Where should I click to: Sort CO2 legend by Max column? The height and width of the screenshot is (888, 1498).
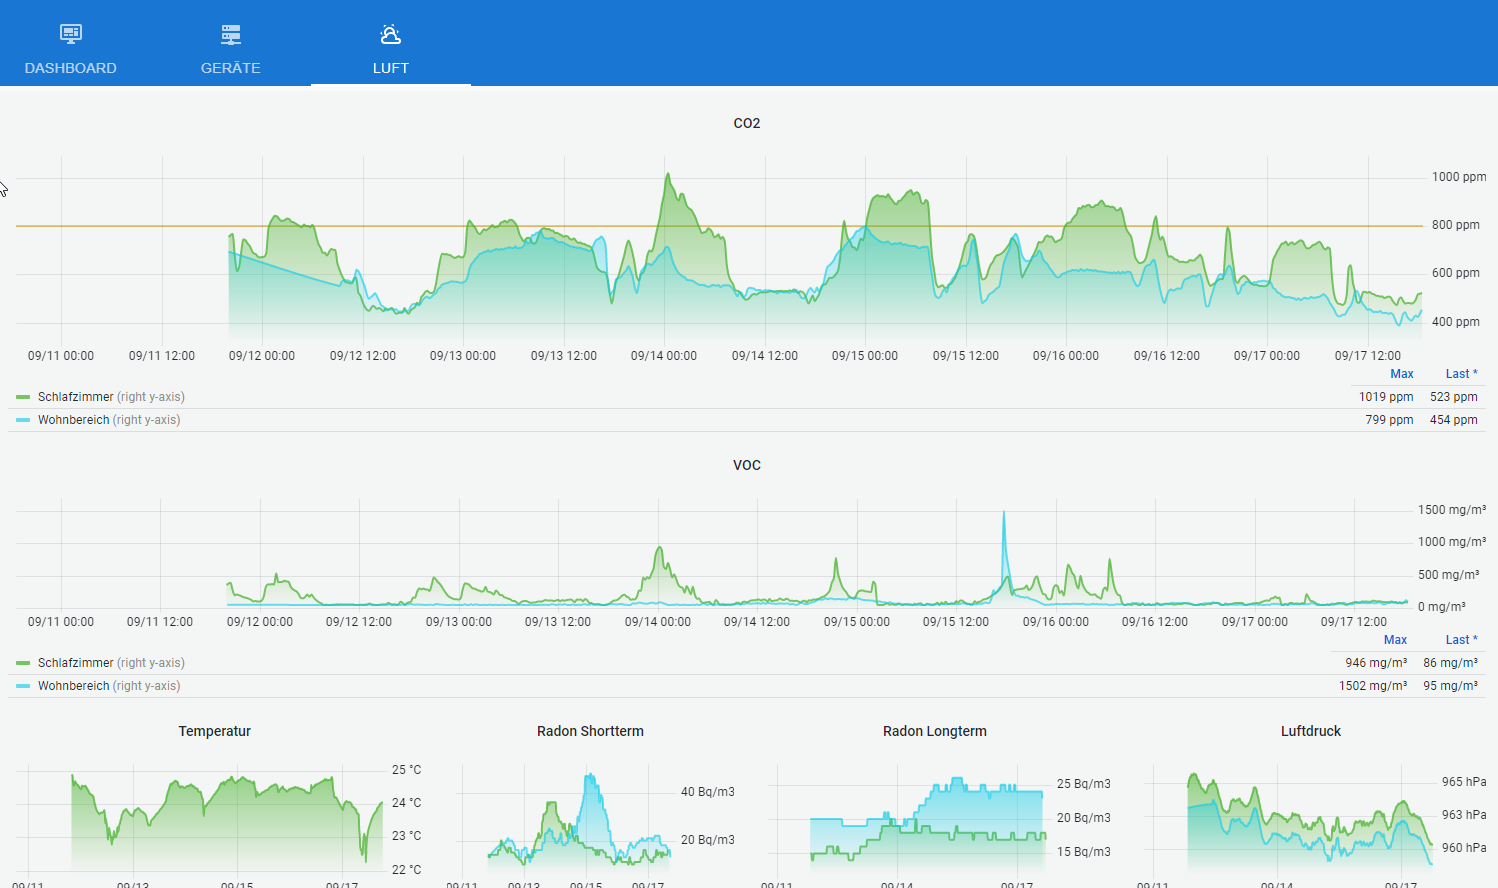click(1402, 374)
